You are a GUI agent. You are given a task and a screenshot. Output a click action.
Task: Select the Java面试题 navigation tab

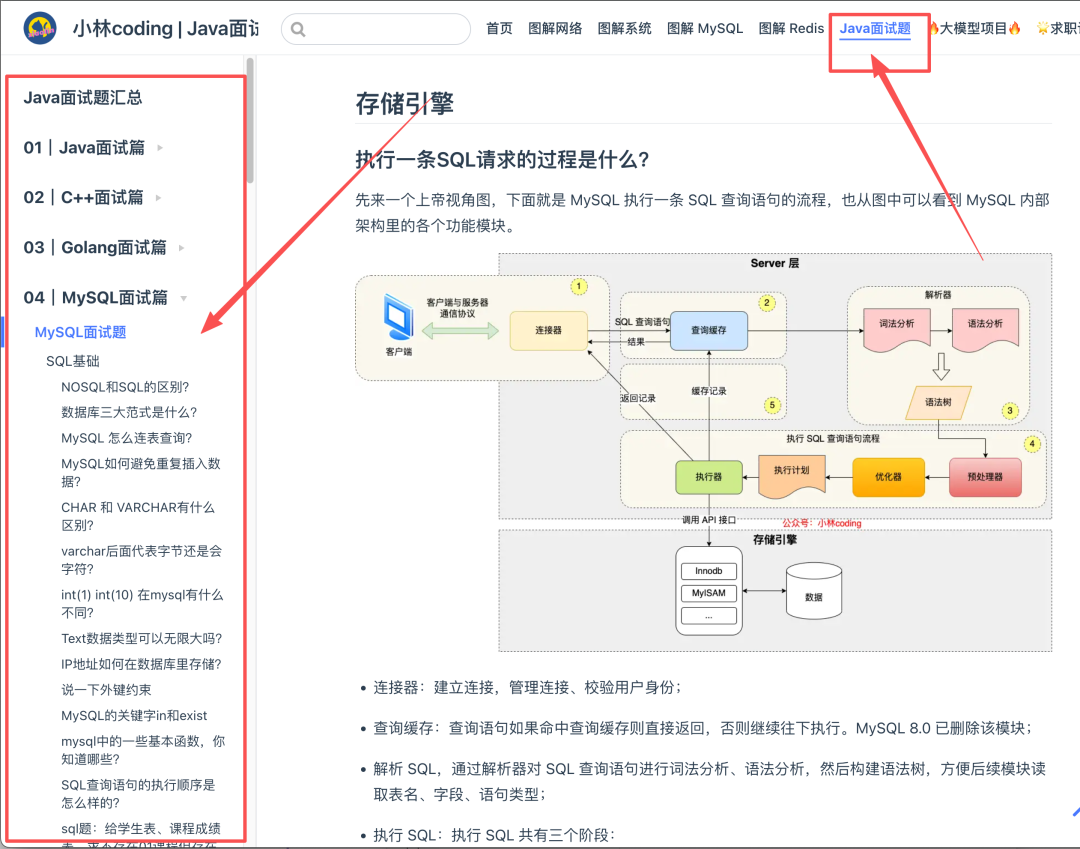875,29
